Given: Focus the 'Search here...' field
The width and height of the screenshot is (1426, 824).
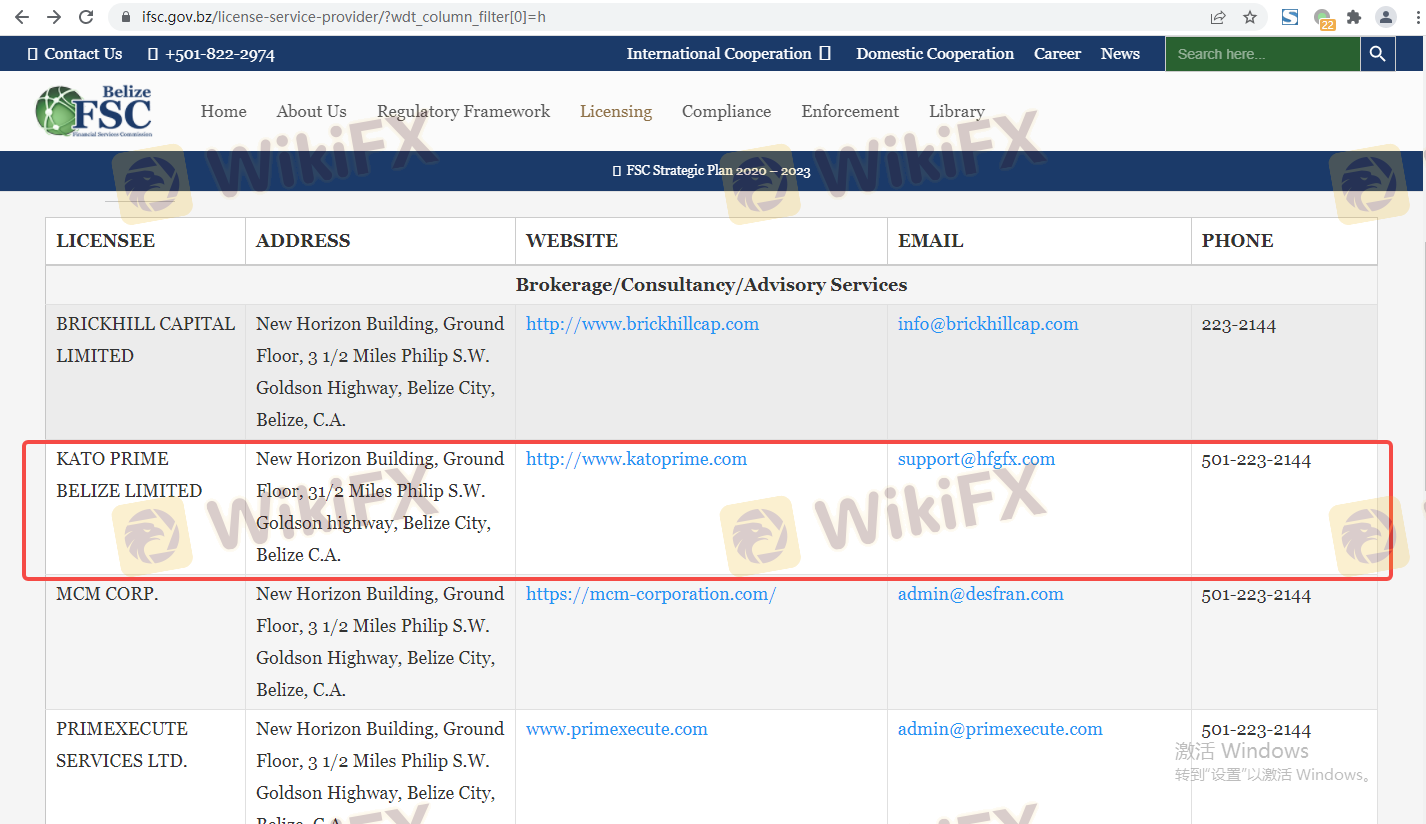Looking at the screenshot, I should tap(1262, 54).
